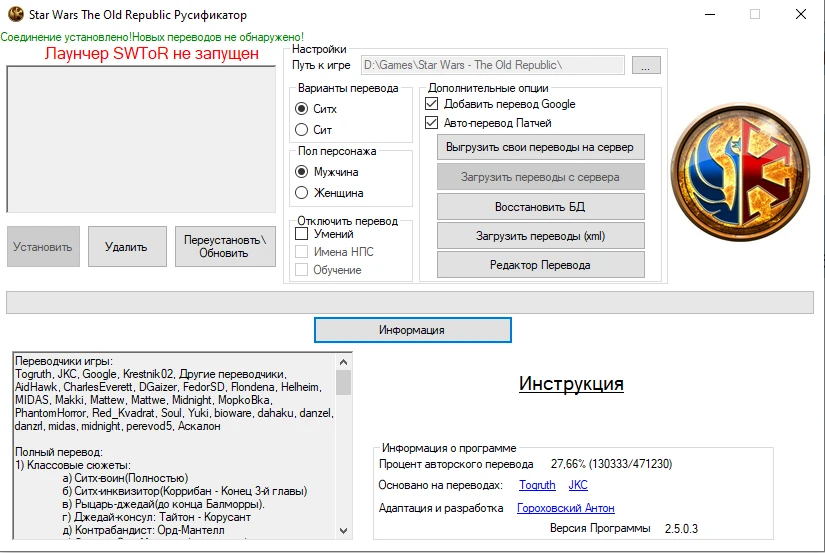Viewport: 825px width, 553px height.
Task: Click the scrollbar thumb of the info text box
Action: click(344, 382)
